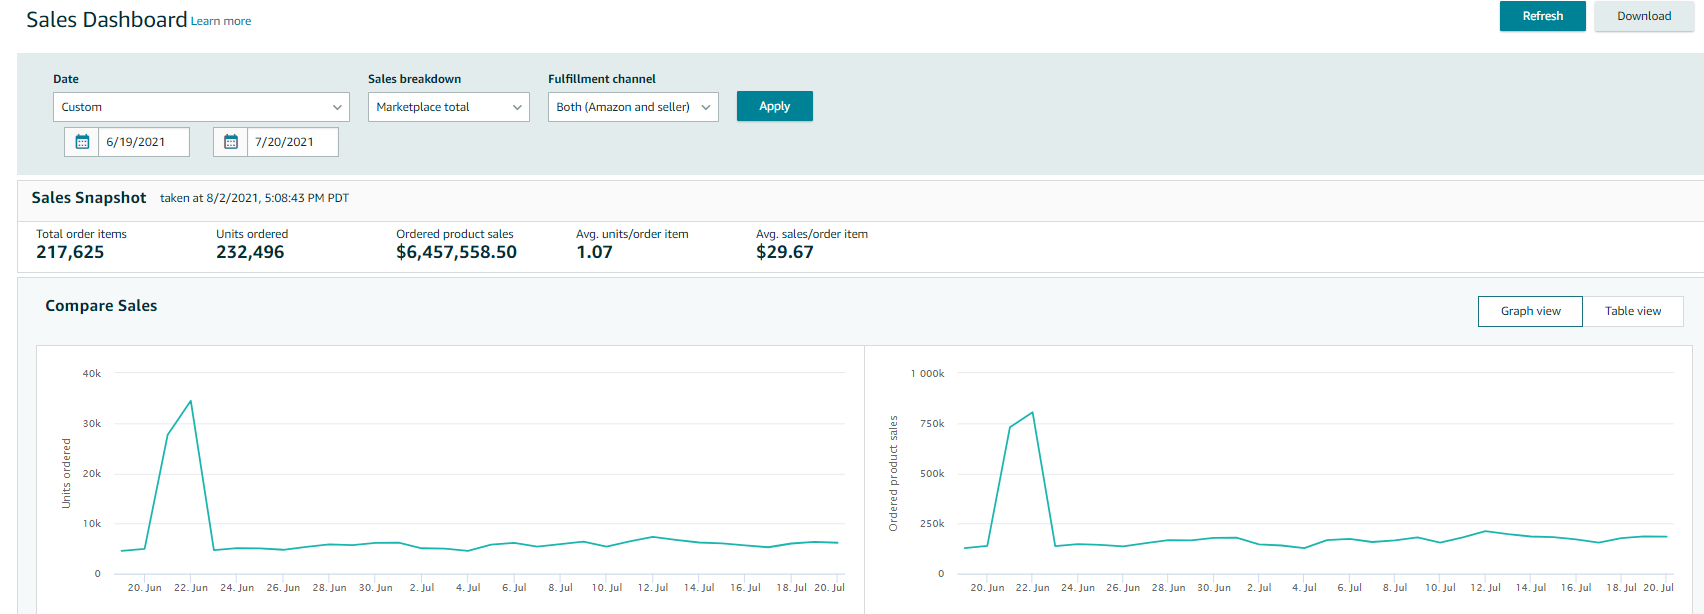The image size is (1704, 614).
Task: Select the Sales Dashboard page title
Action: point(107,20)
